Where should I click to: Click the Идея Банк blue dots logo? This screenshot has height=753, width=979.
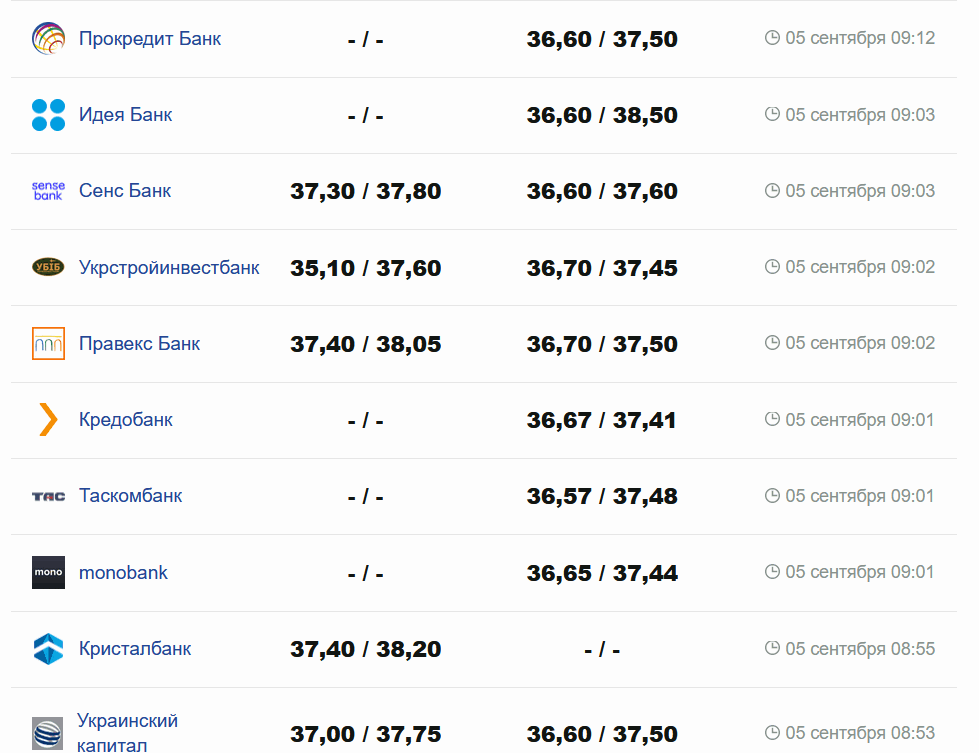(48, 115)
